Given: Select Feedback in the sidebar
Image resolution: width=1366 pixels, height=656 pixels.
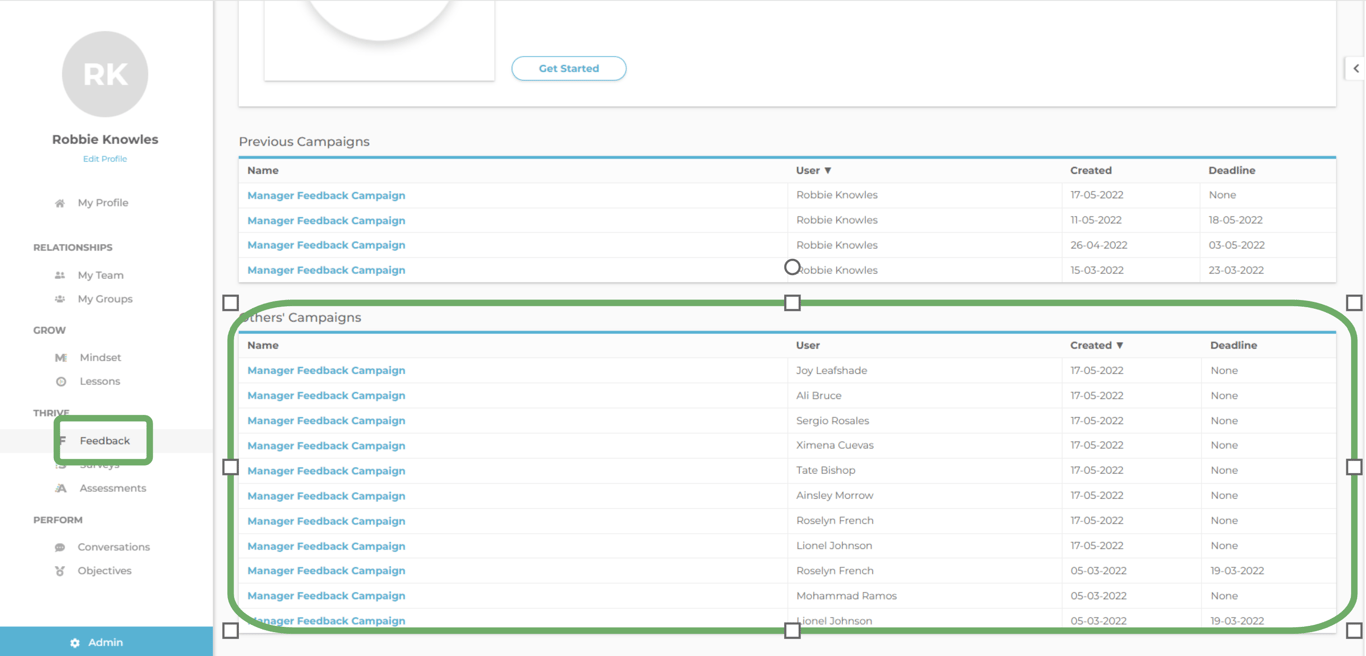Looking at the screenshot, I should tap(105, 441).
